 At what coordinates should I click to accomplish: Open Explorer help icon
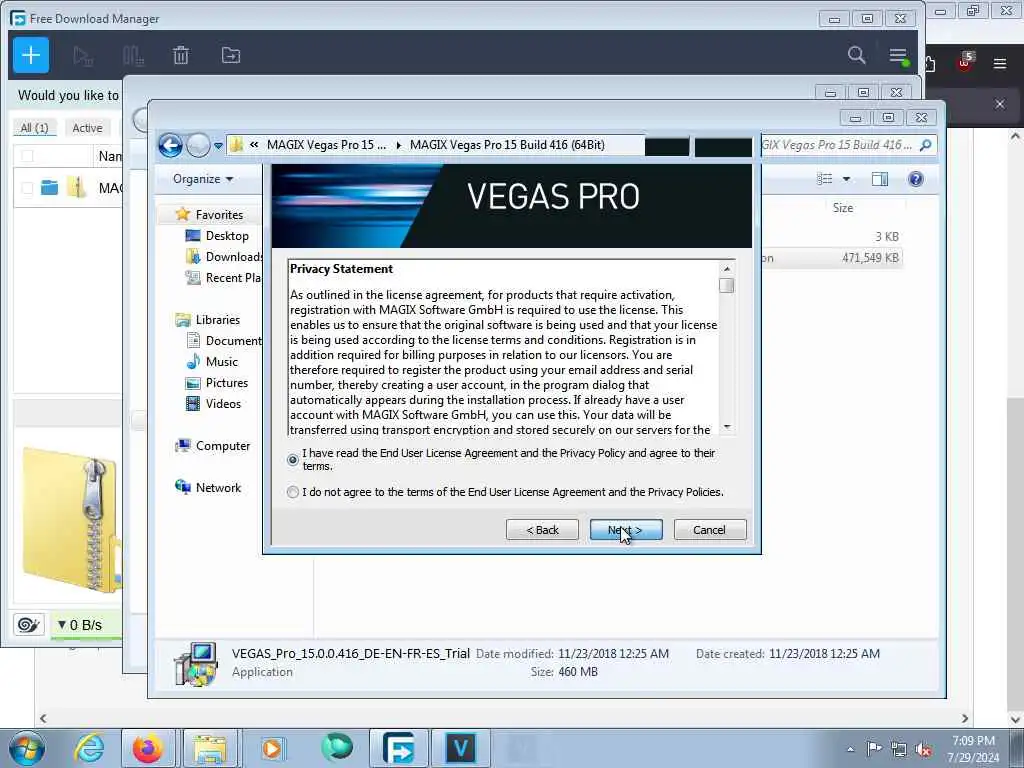coord(916,179)
